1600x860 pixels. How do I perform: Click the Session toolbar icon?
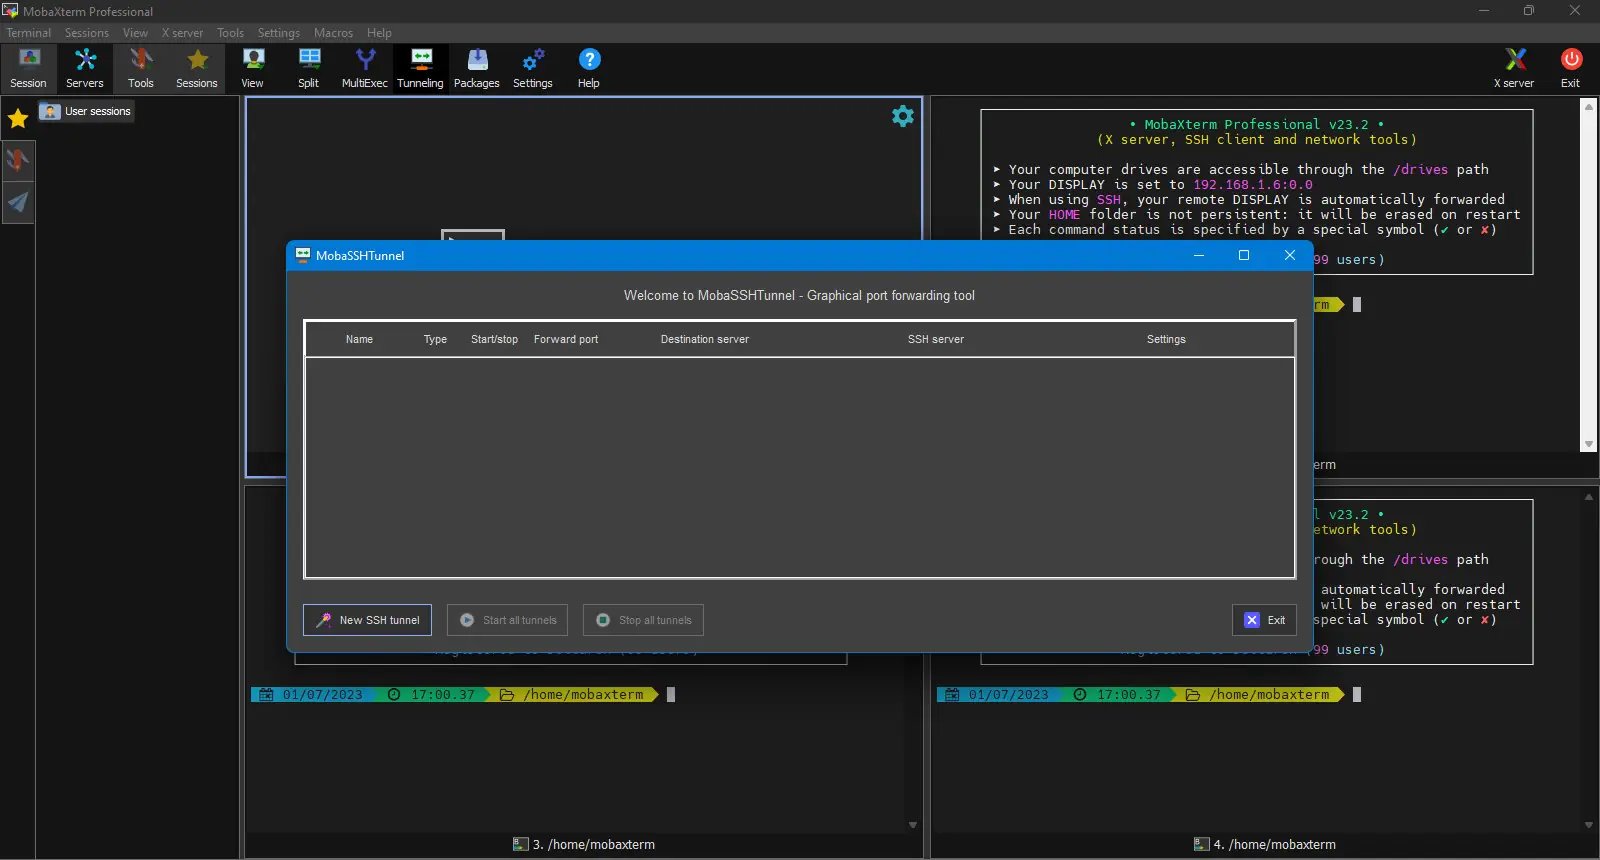[28, 68]
